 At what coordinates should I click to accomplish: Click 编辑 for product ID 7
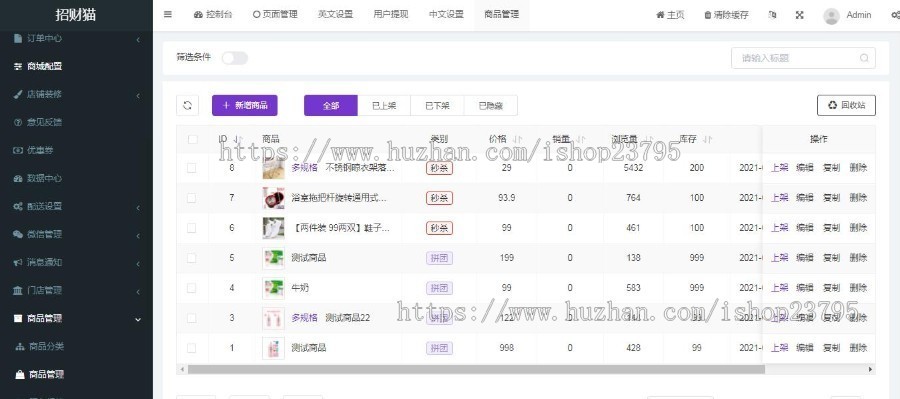805,198
